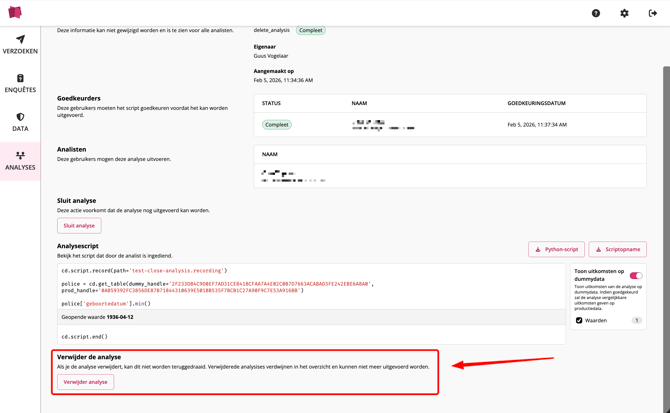The width and height of the screenshot is (670, 413).
Task: Click the Status column header
Action: point(271,103)
